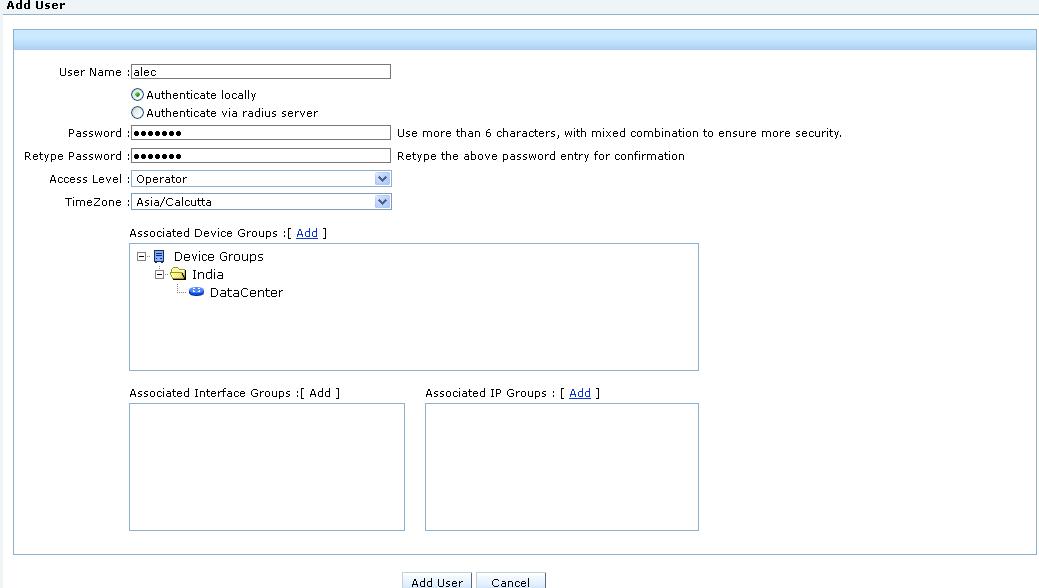Viewport: 1039px width, 588px height.
Task: Select Authenticate locally radio button
Action: [138, 95]
